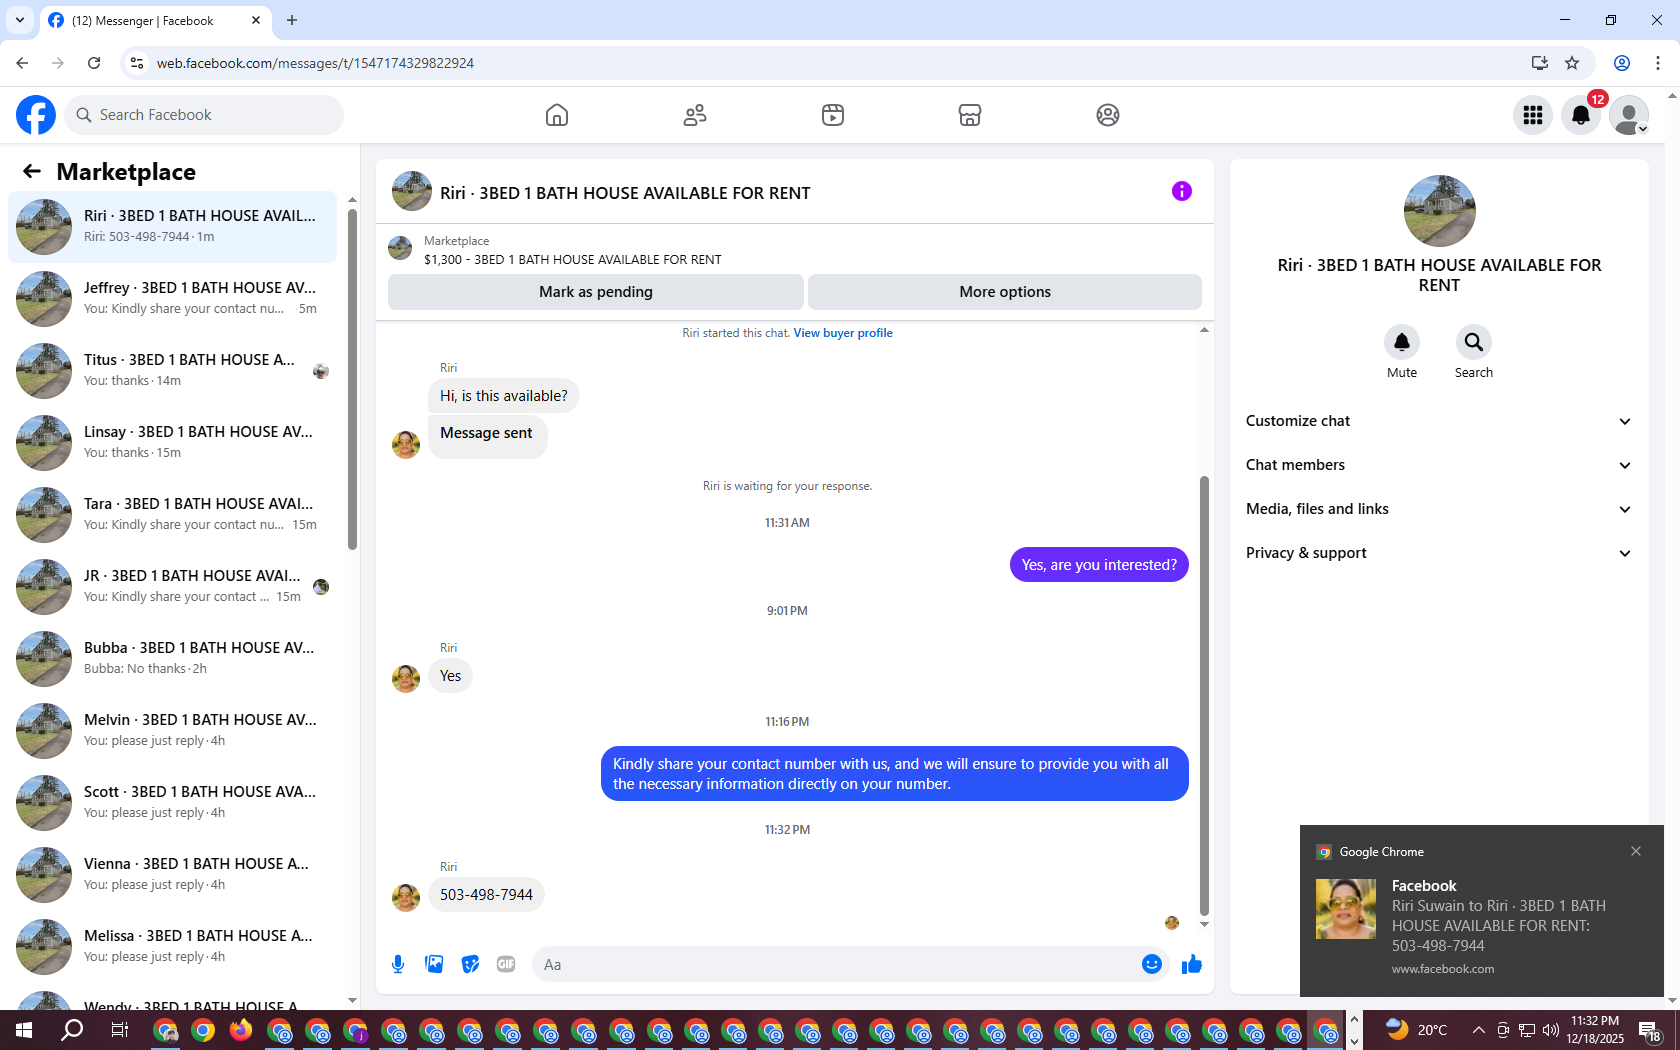Open the Notifications bell with 12 badge
The width and height of the screenshot is (1680, 1050).
click(1581, 115)
